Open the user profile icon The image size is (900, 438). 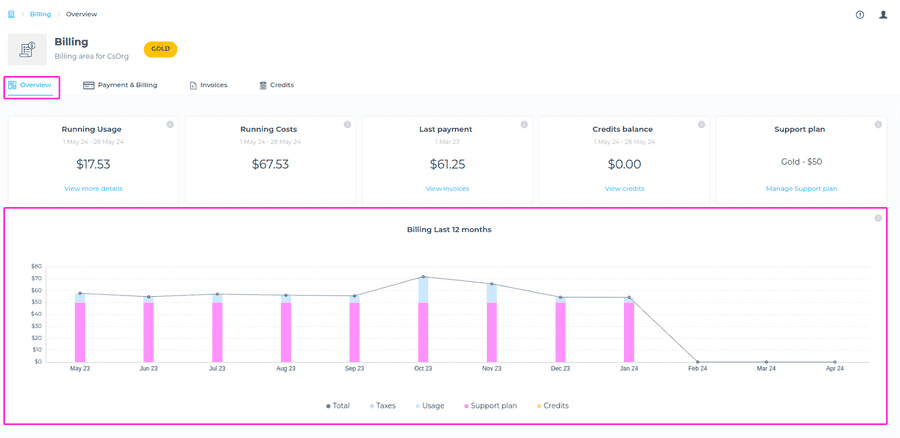pyautogui.click(x=883, y=15)
